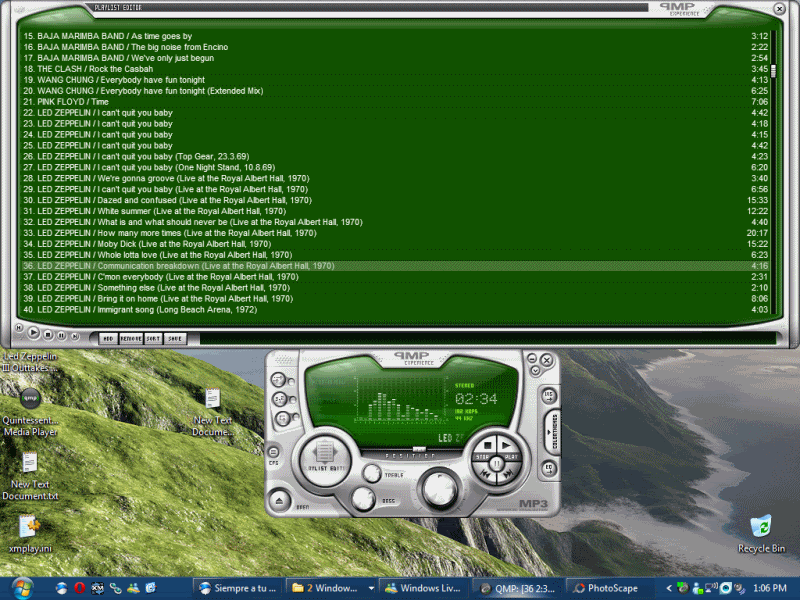Select track 20 Everybody have fun tonight (Extended Mix)
Screen dimensions: 800x600
click(x=395, y=91)
